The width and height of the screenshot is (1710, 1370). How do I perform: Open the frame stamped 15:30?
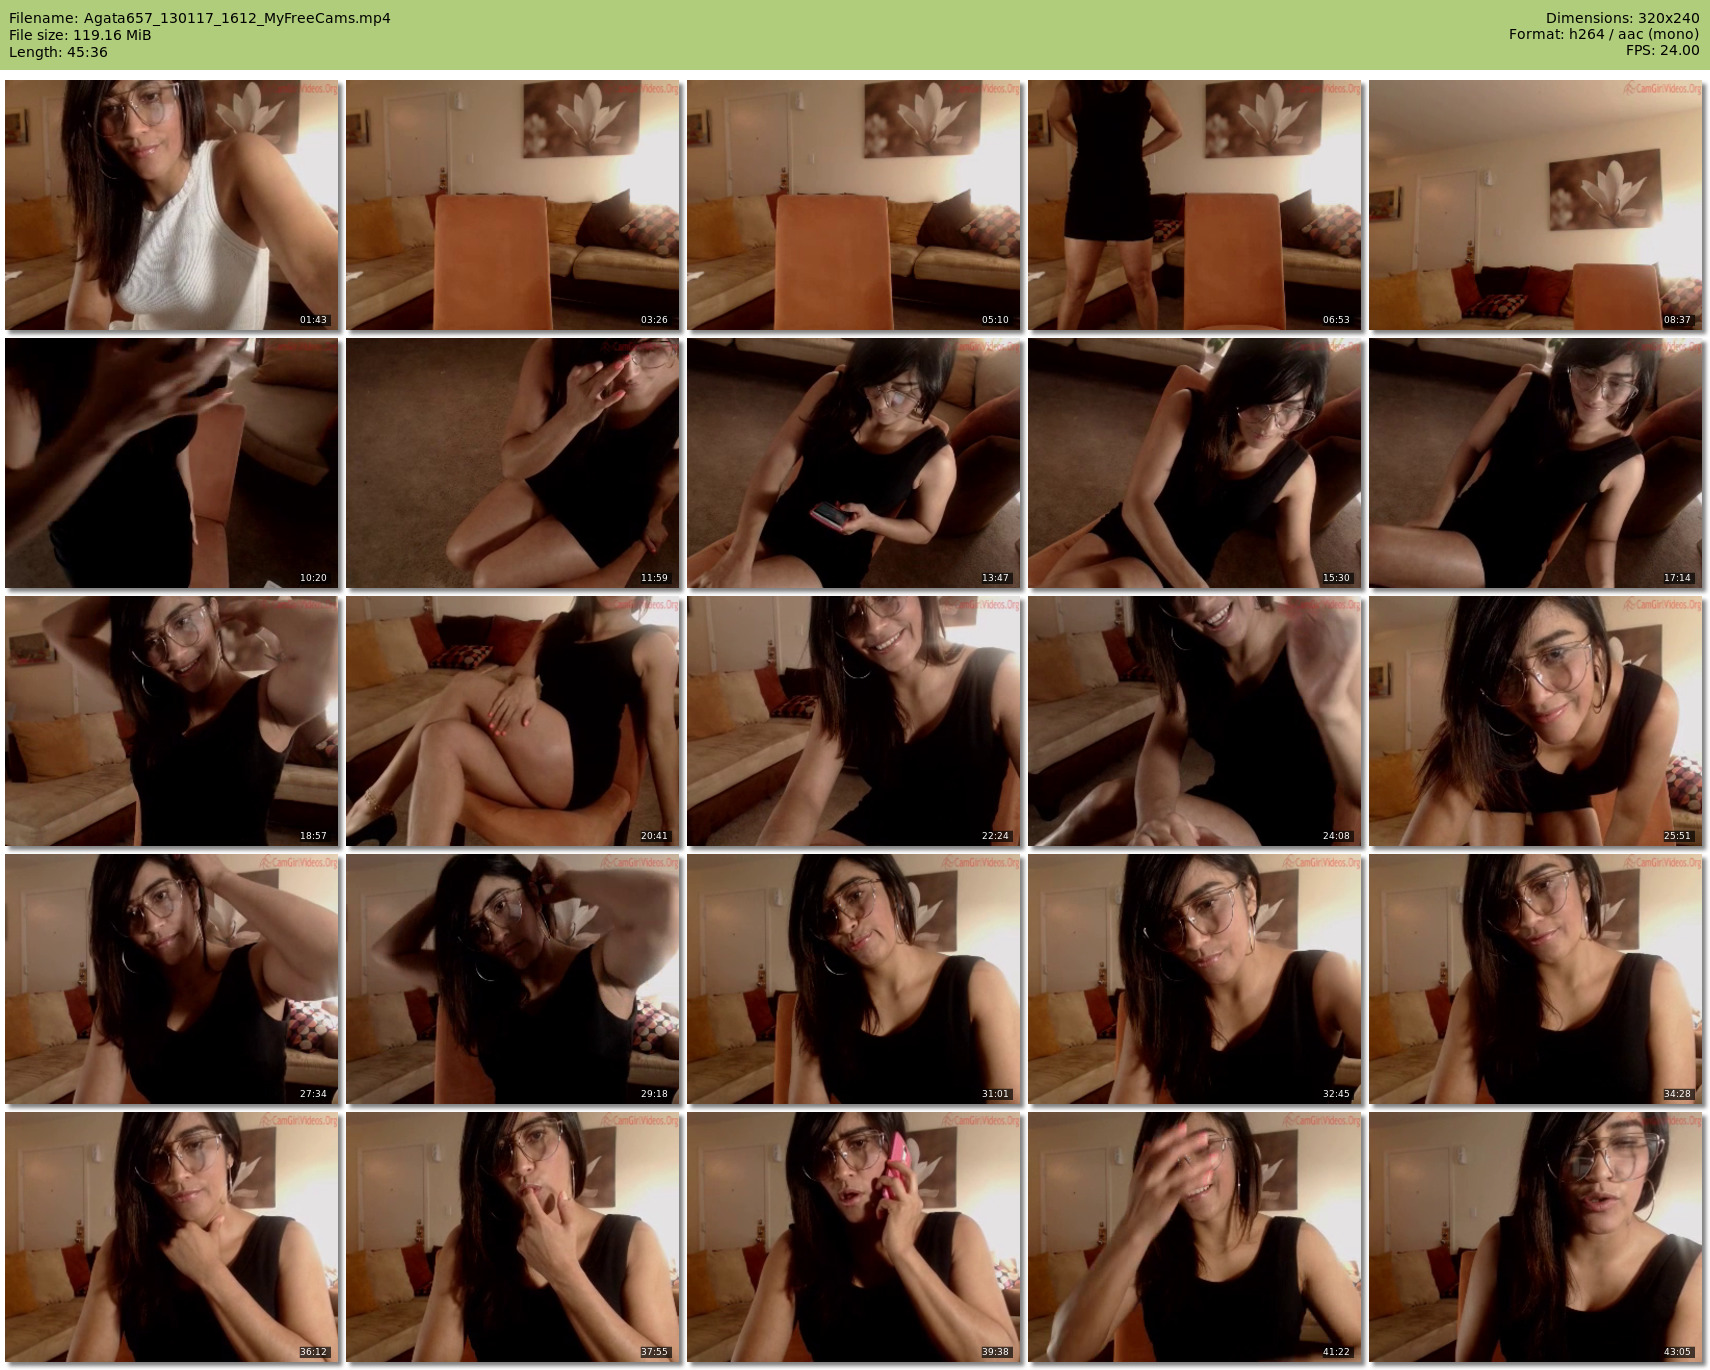[x=1195, y=463]
